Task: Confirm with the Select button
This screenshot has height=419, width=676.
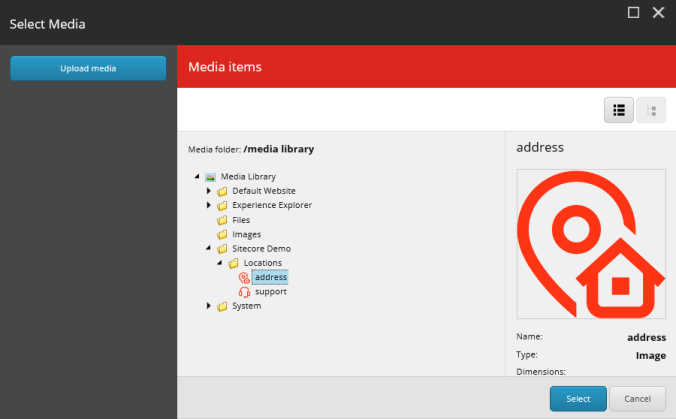Action: [578, 398]
